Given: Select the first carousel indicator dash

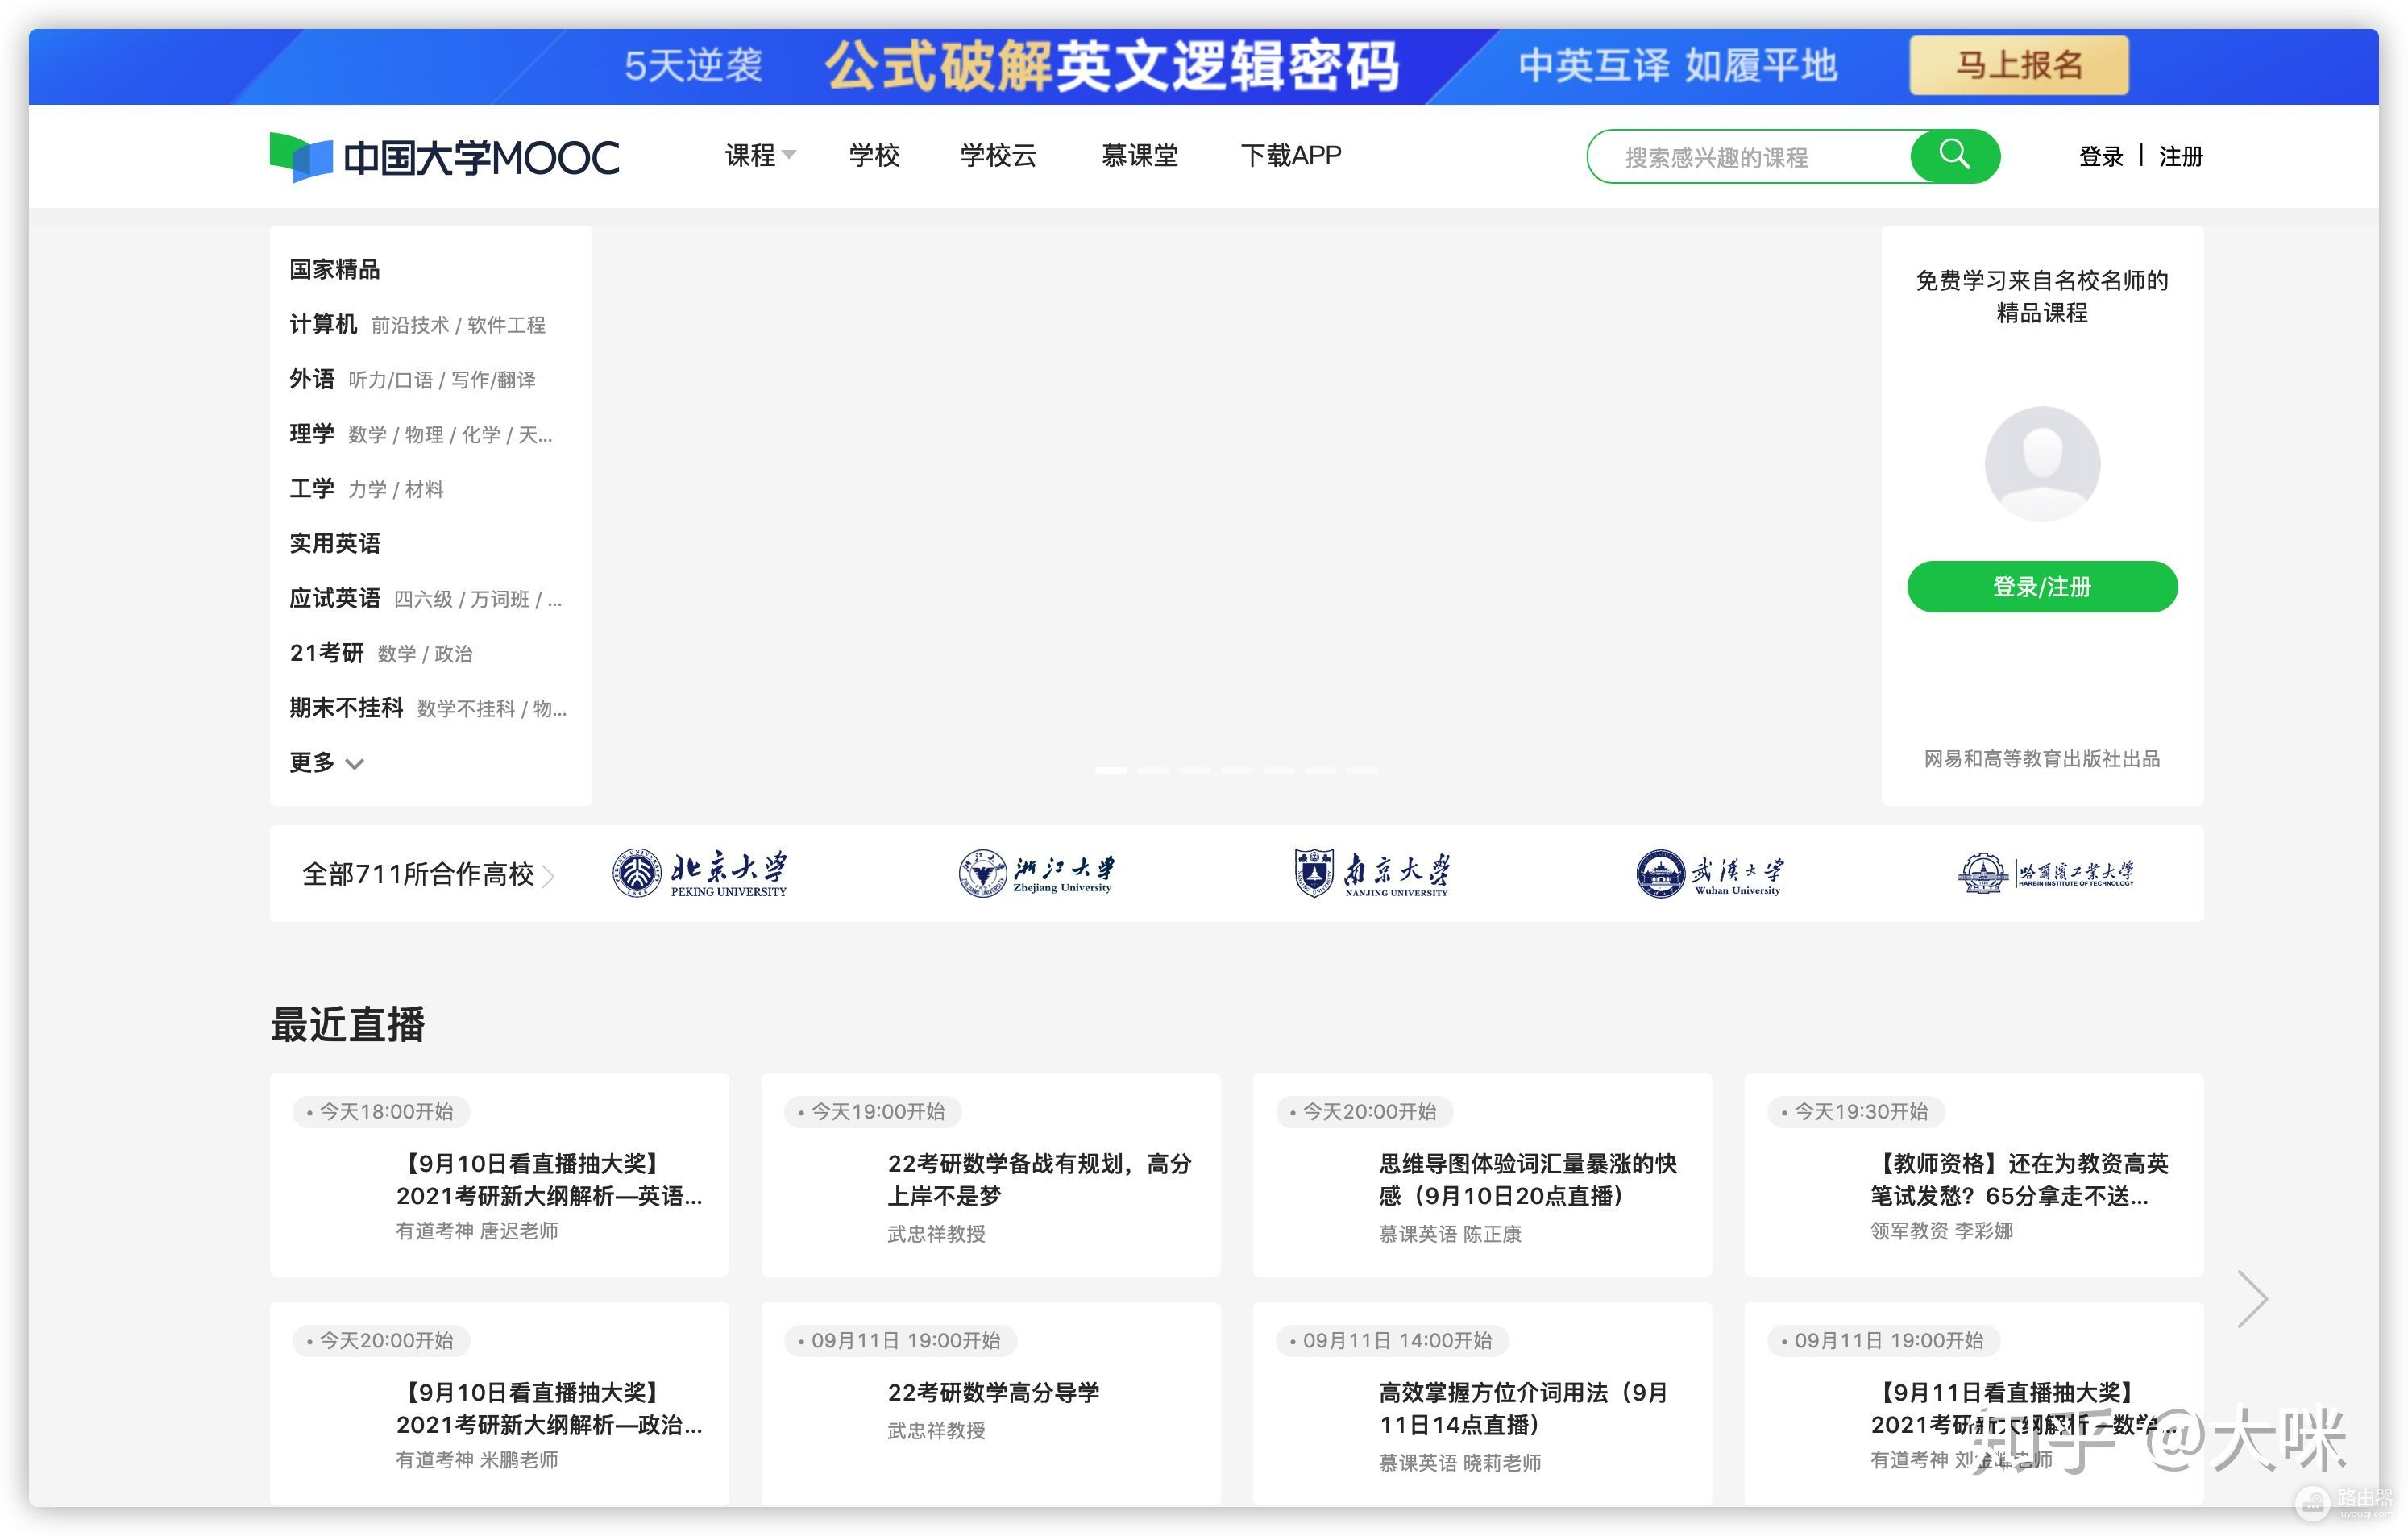Looking at the screenshot, I should tap(1110, 770).
